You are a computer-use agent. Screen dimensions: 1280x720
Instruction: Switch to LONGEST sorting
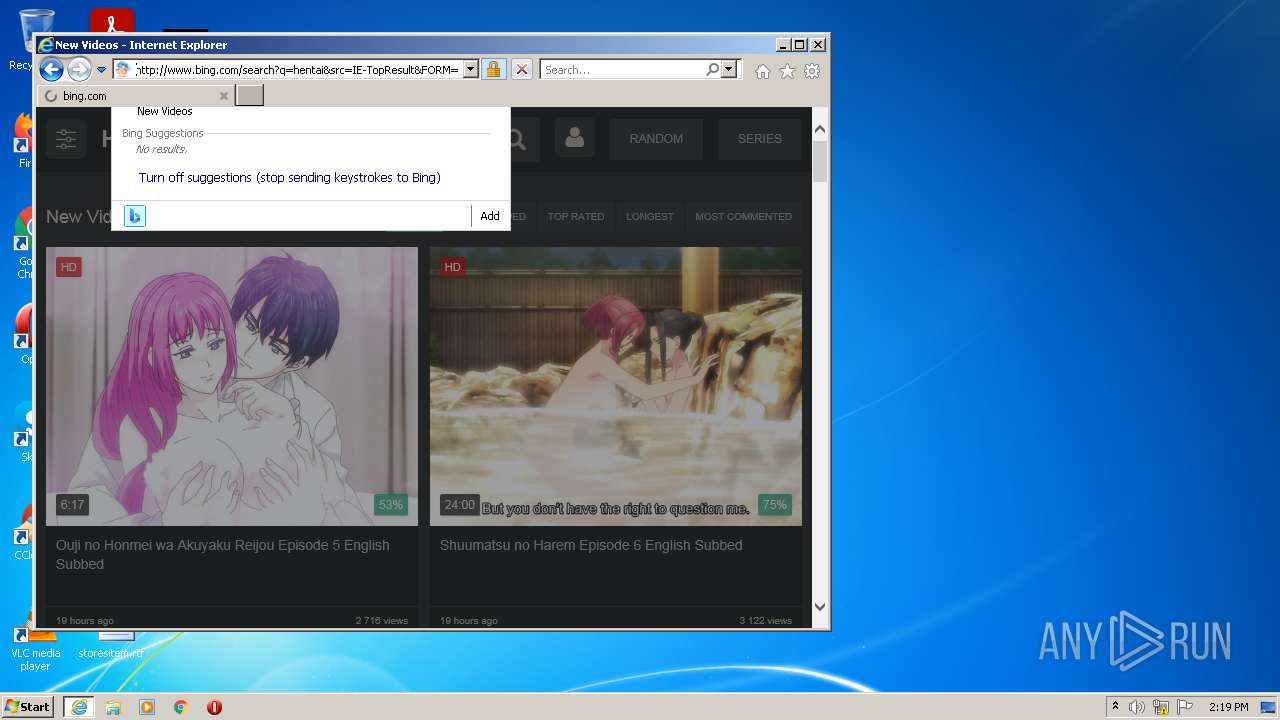pos(650,216)
